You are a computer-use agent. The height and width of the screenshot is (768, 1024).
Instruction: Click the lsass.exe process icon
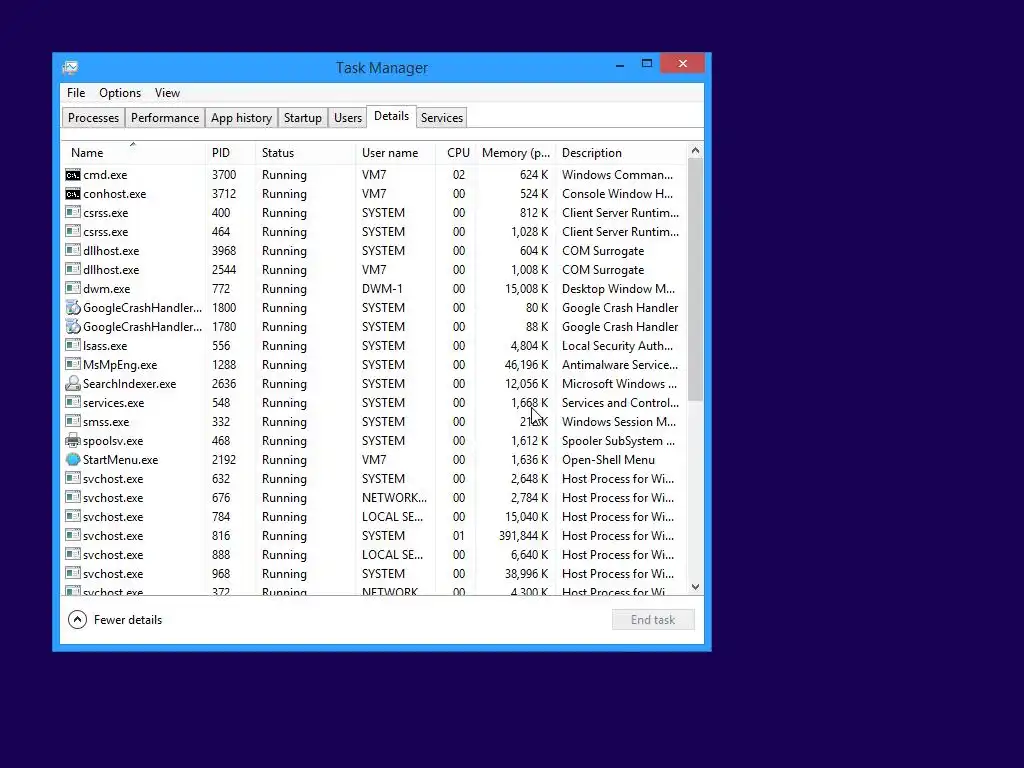tap(73, 345)
